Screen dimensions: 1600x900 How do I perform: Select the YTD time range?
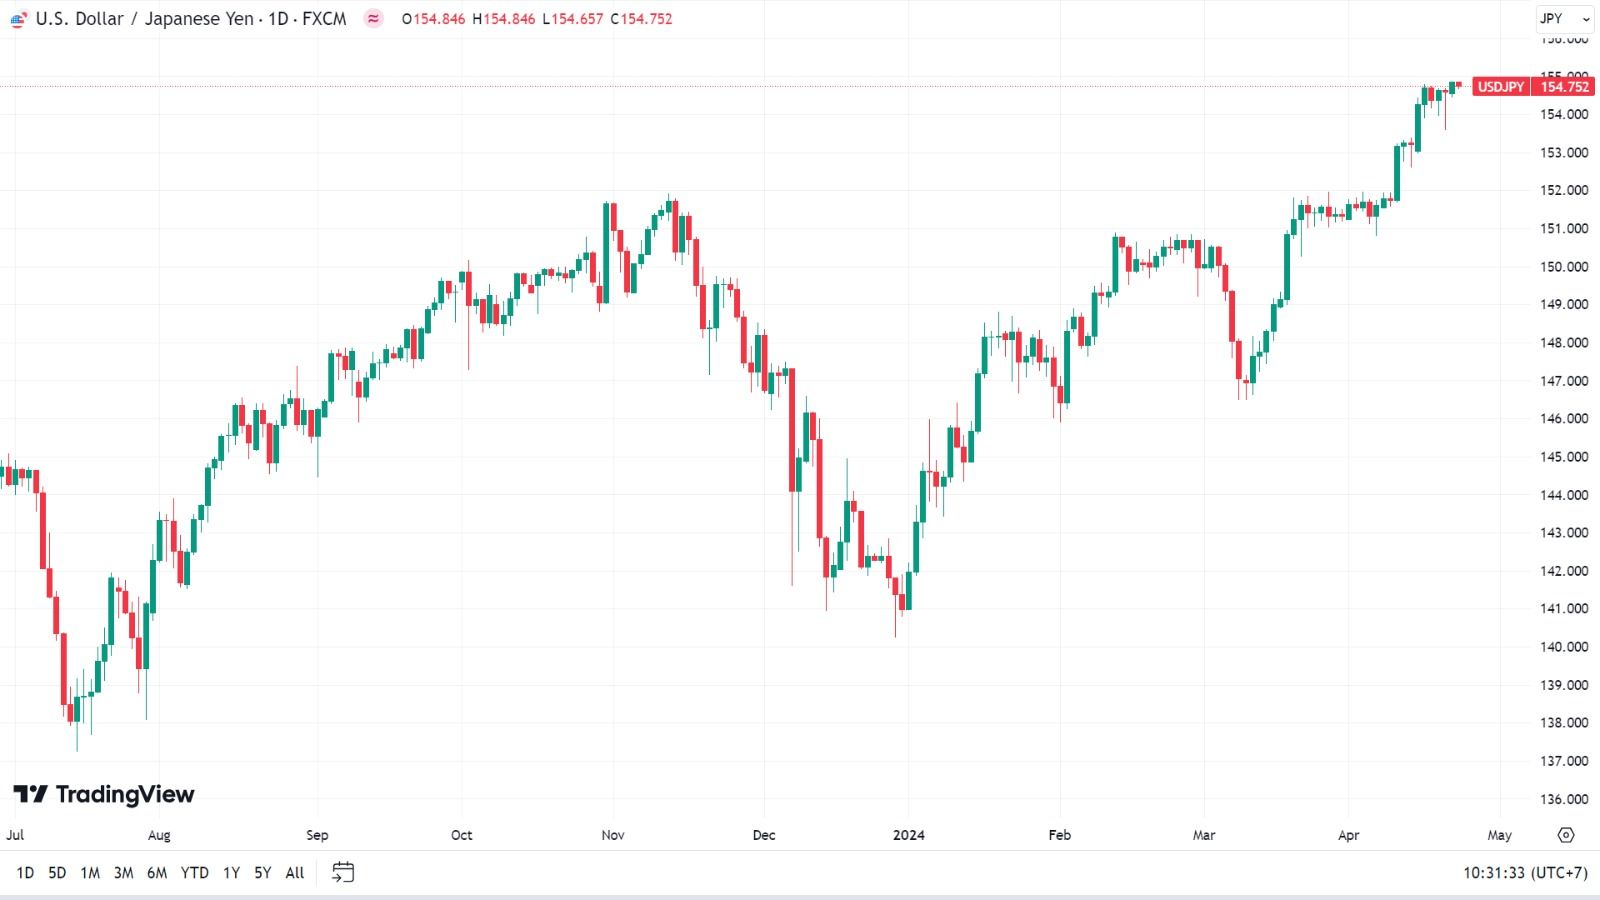pos(195,873)
